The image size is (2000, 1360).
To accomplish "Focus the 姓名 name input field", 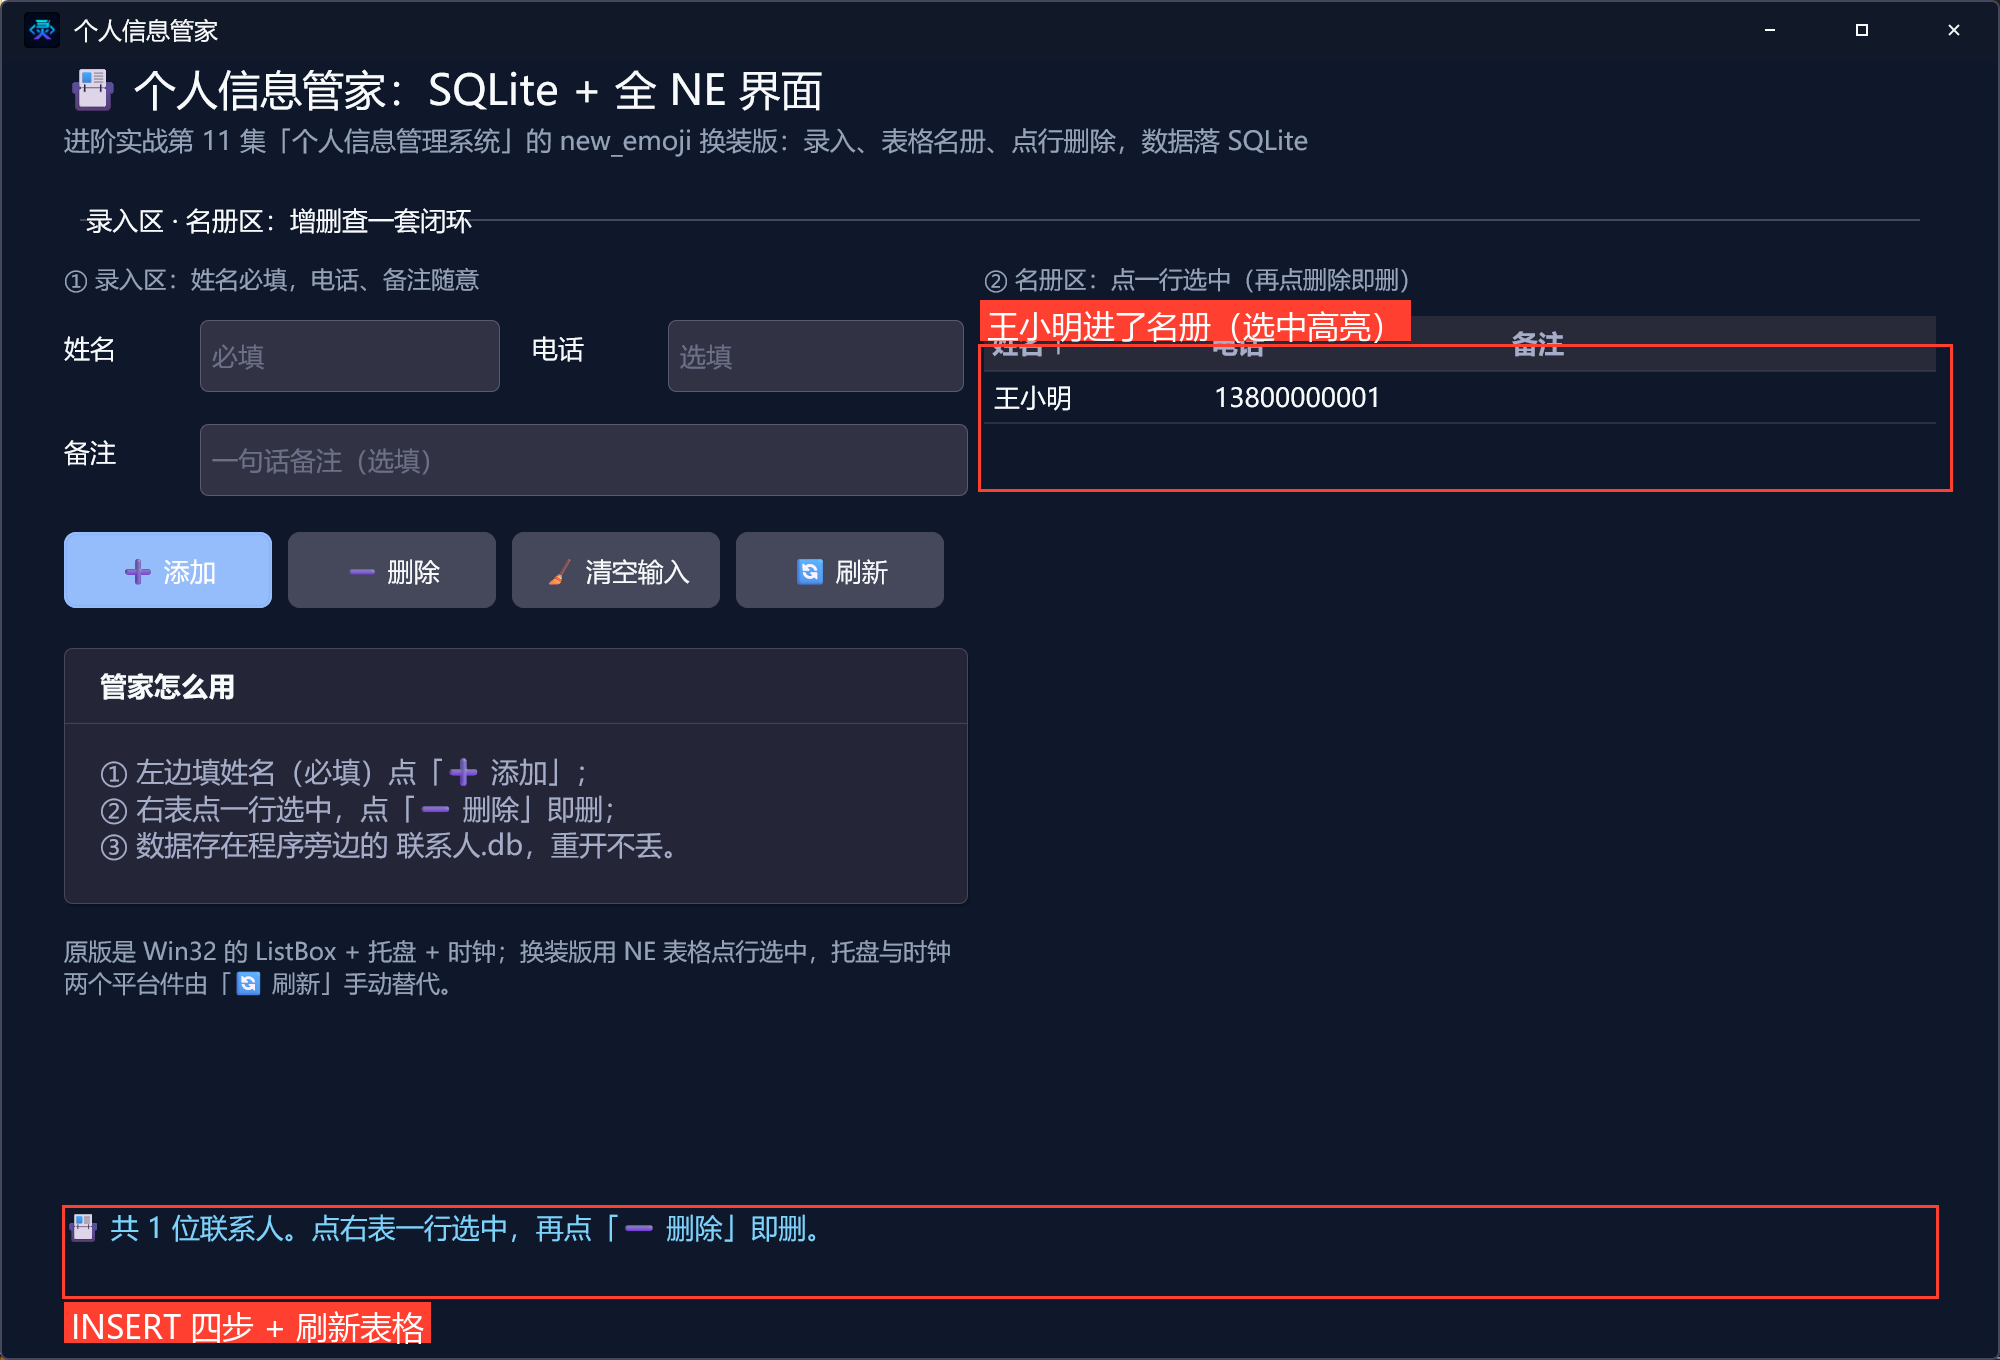I will click(350, 356).
